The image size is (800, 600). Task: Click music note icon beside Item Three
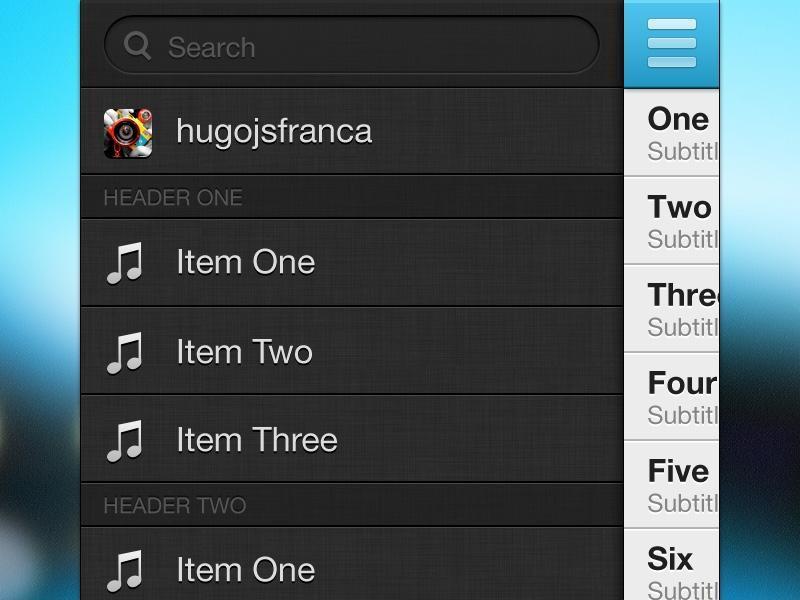[x=125, y=441]
